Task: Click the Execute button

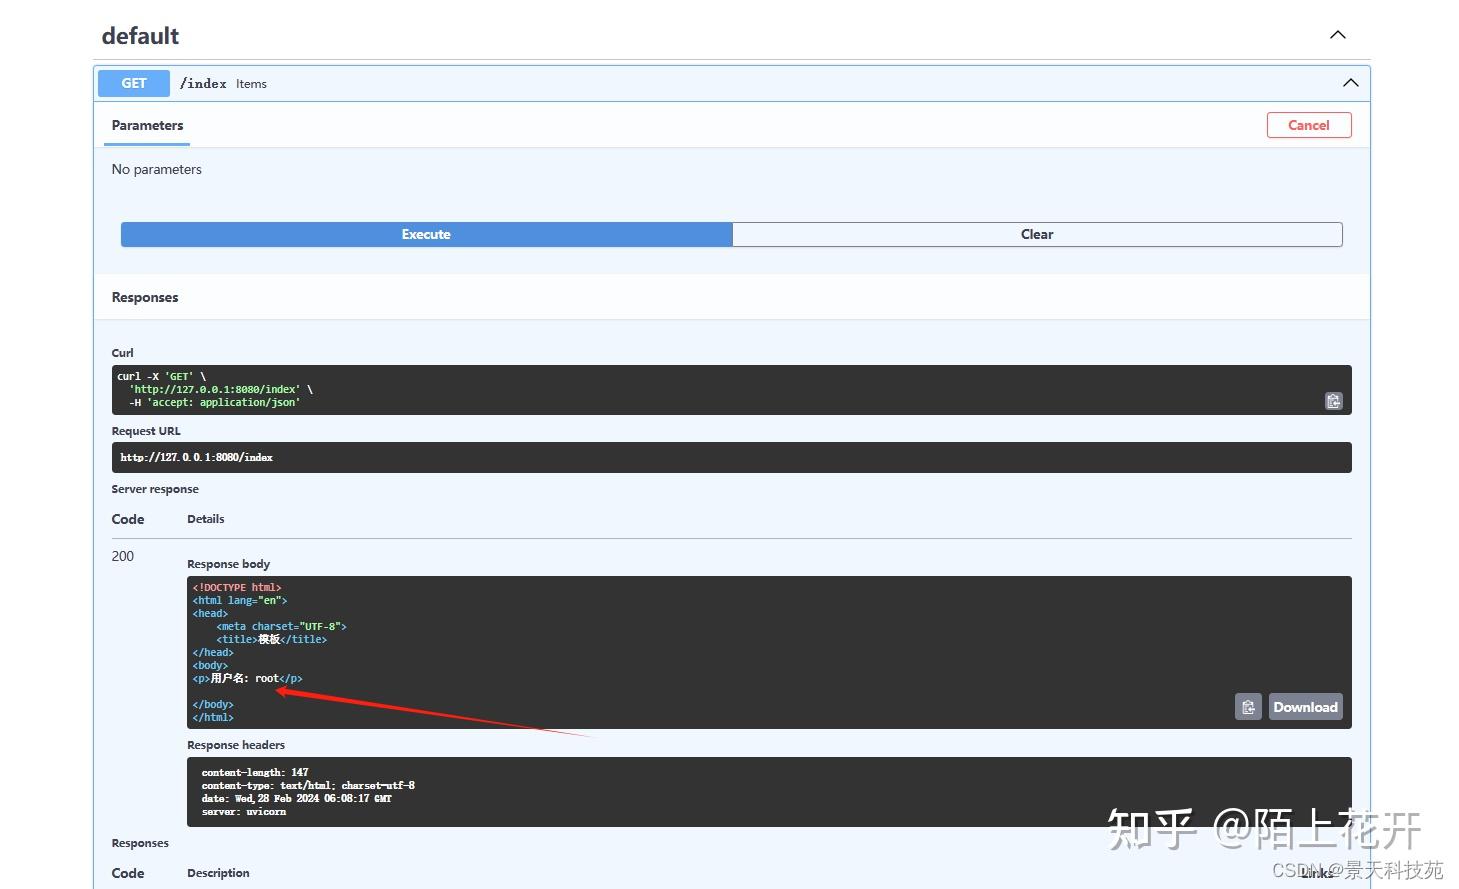Action: point(426,234)
